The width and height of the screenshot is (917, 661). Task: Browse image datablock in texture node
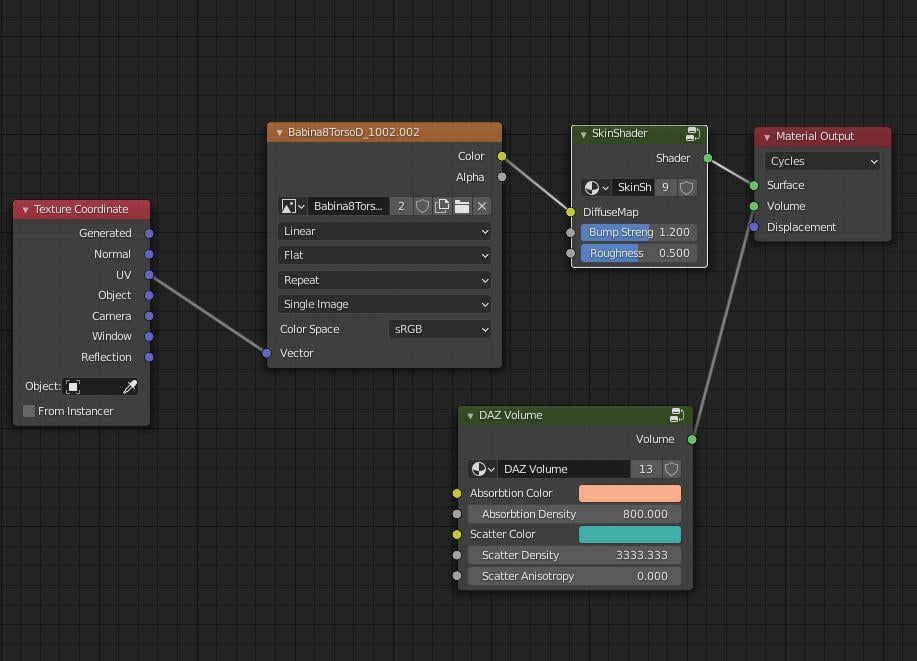pyautogui.click(x=293, y=206)
